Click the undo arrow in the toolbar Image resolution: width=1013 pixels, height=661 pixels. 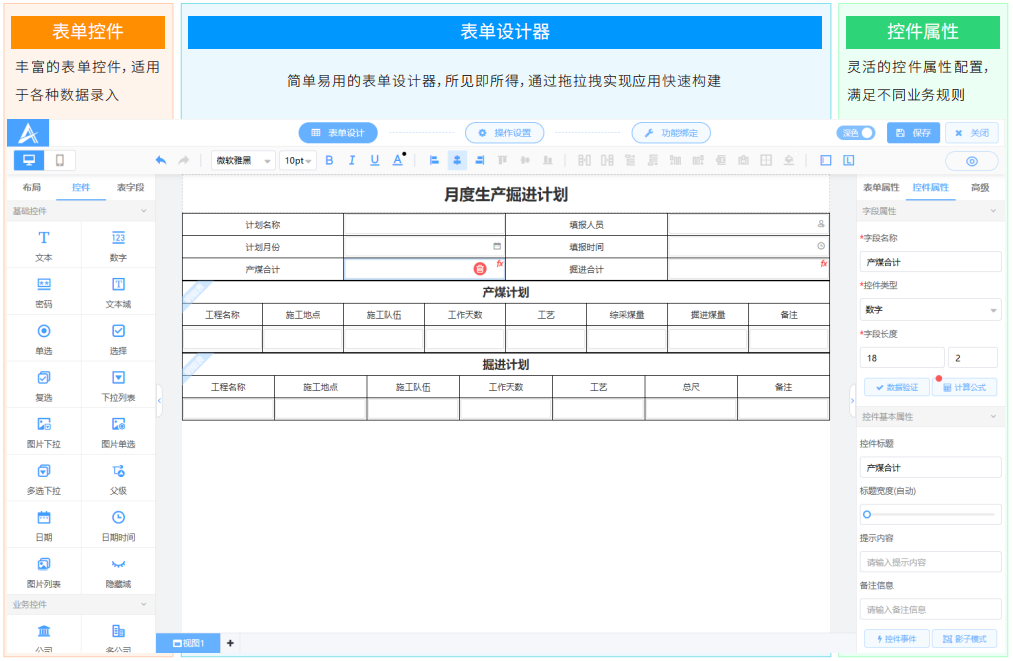(161, 160)
